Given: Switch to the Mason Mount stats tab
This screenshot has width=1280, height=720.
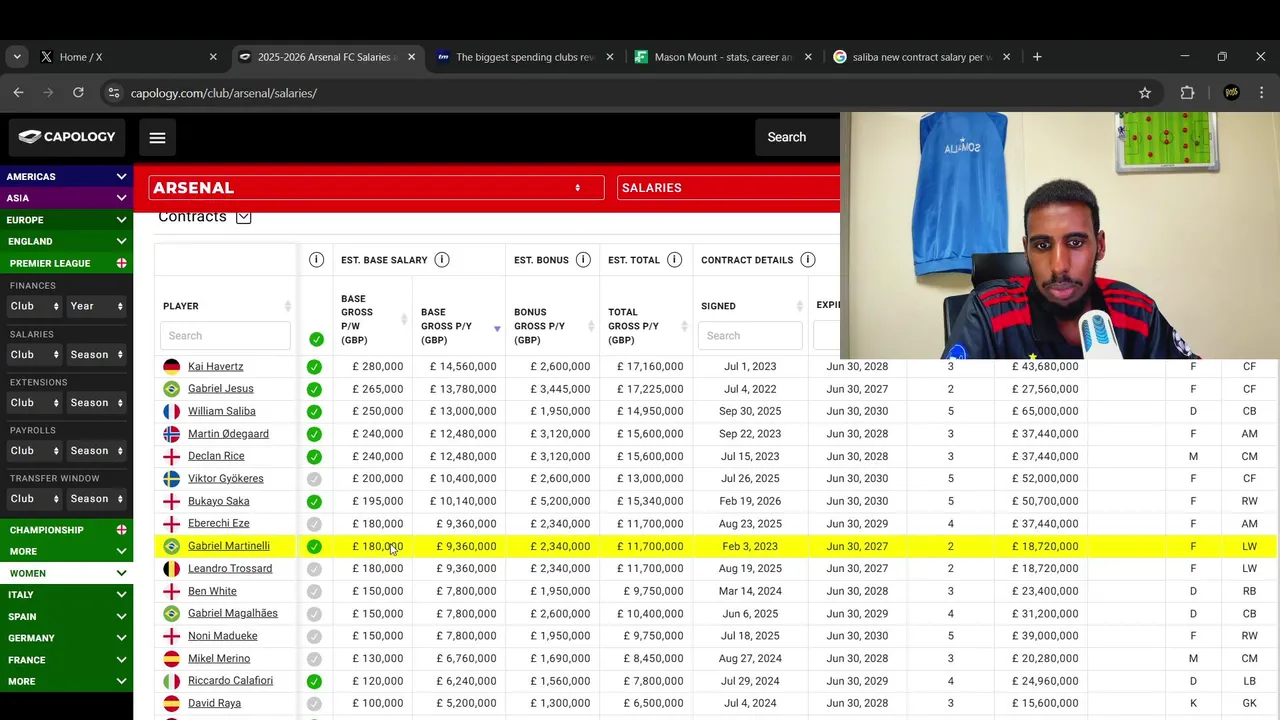Looking at the screenshot, I should (723, 57).
